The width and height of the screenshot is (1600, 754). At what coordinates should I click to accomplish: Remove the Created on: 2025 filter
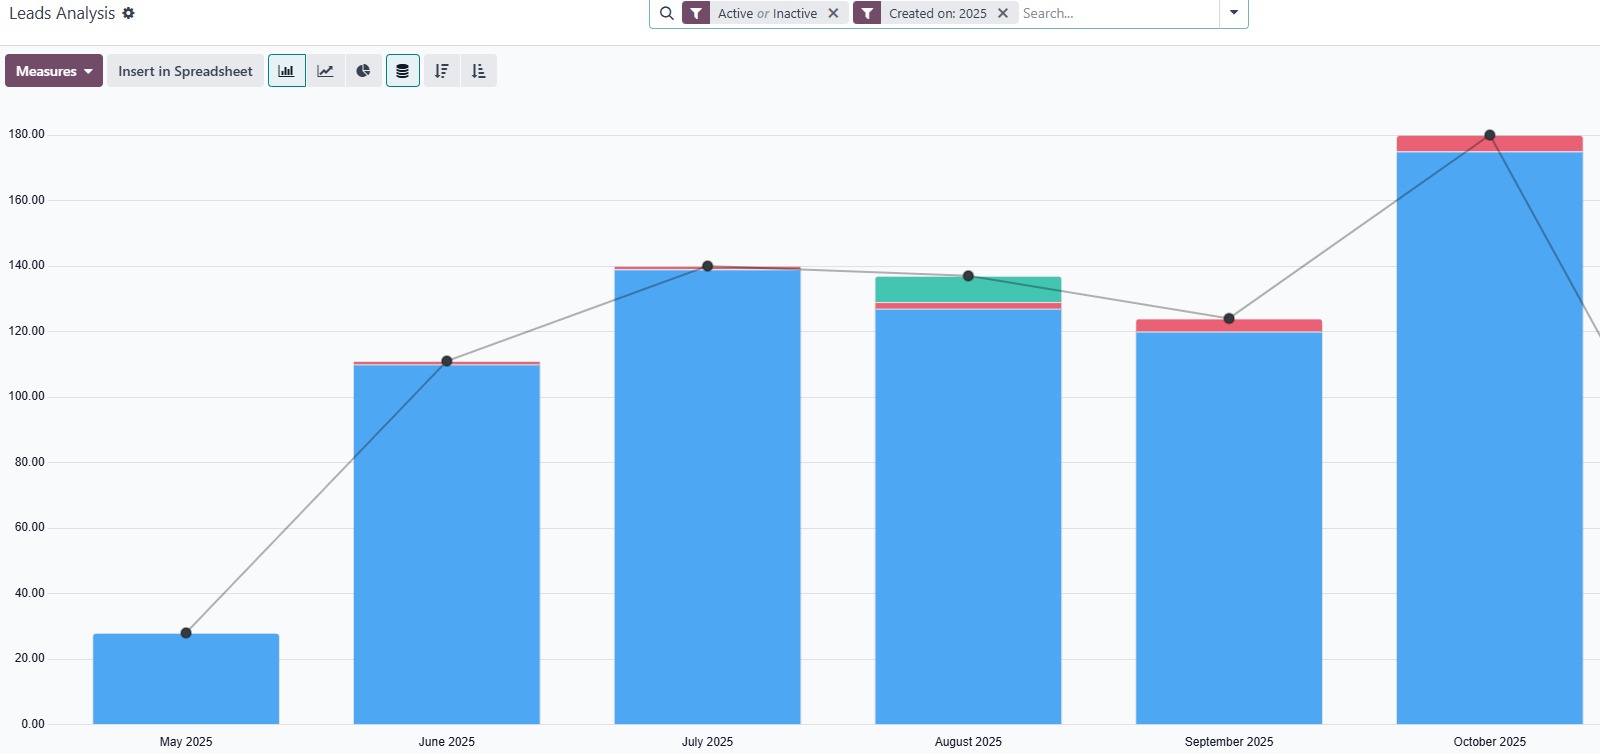tap(1003, 14)
